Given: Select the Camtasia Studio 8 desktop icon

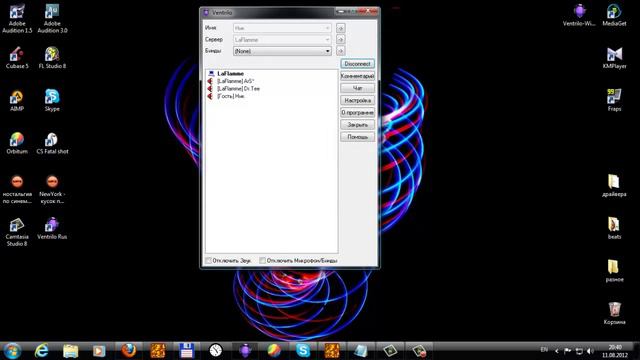Looking at the screenshot, I should coord(17,232).
